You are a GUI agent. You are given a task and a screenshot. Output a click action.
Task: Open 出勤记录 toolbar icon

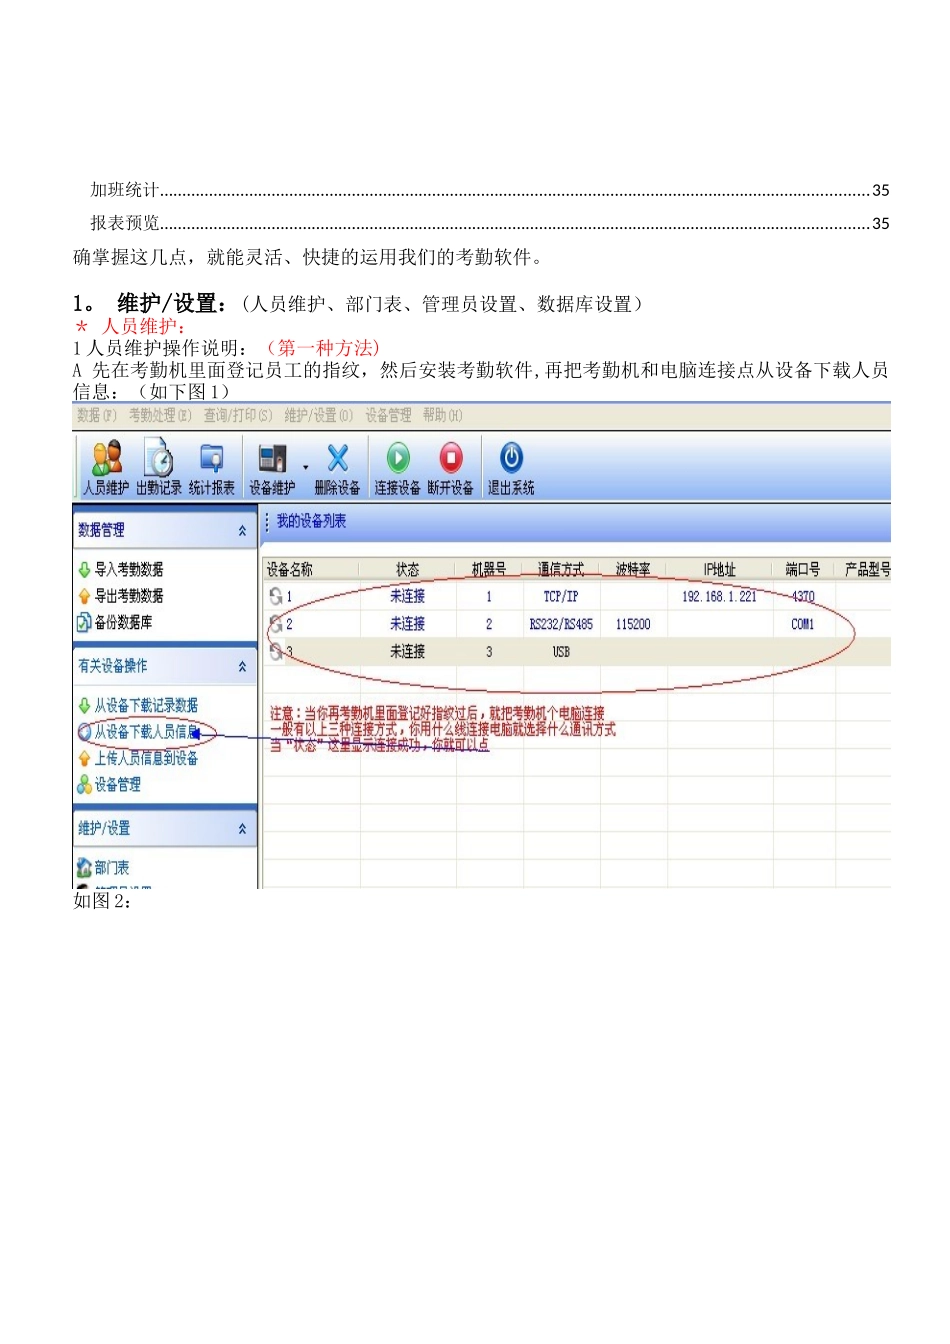pyautogui.click(x=159, y=468)
